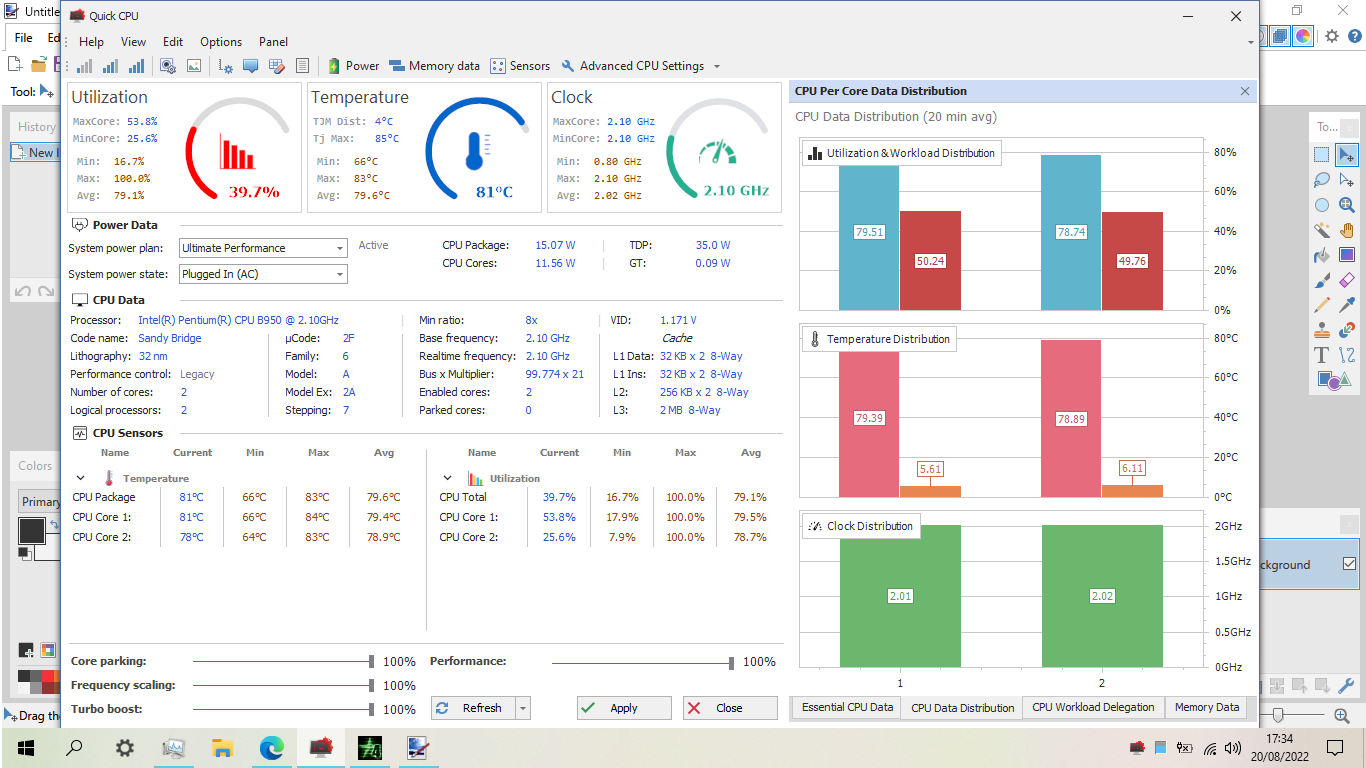The width and height of the screenshot is (1366, 768).
Task: Open the View menu
Action: 133,42
